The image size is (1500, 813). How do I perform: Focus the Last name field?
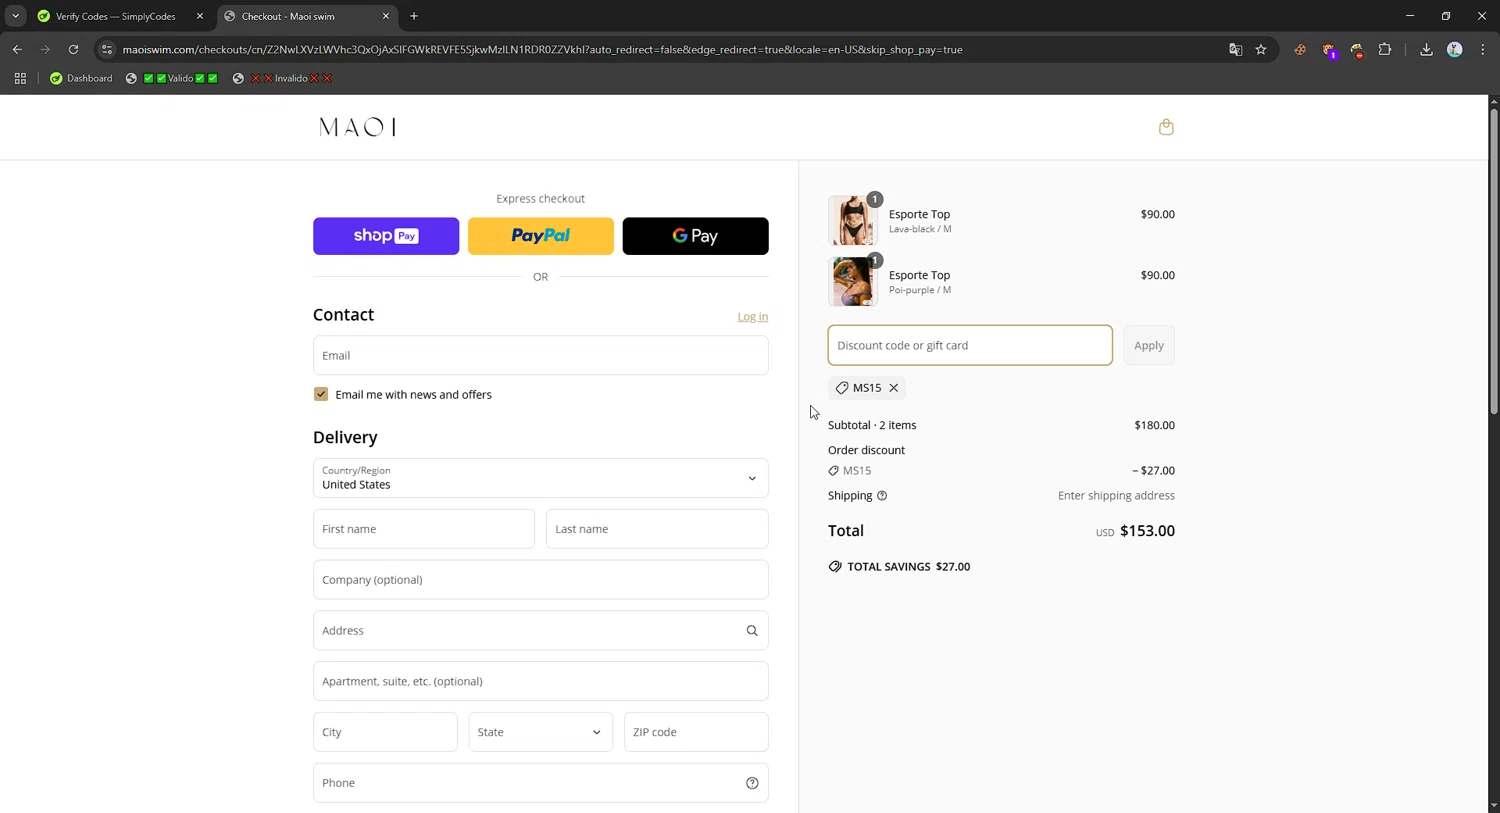coord(657,529)
